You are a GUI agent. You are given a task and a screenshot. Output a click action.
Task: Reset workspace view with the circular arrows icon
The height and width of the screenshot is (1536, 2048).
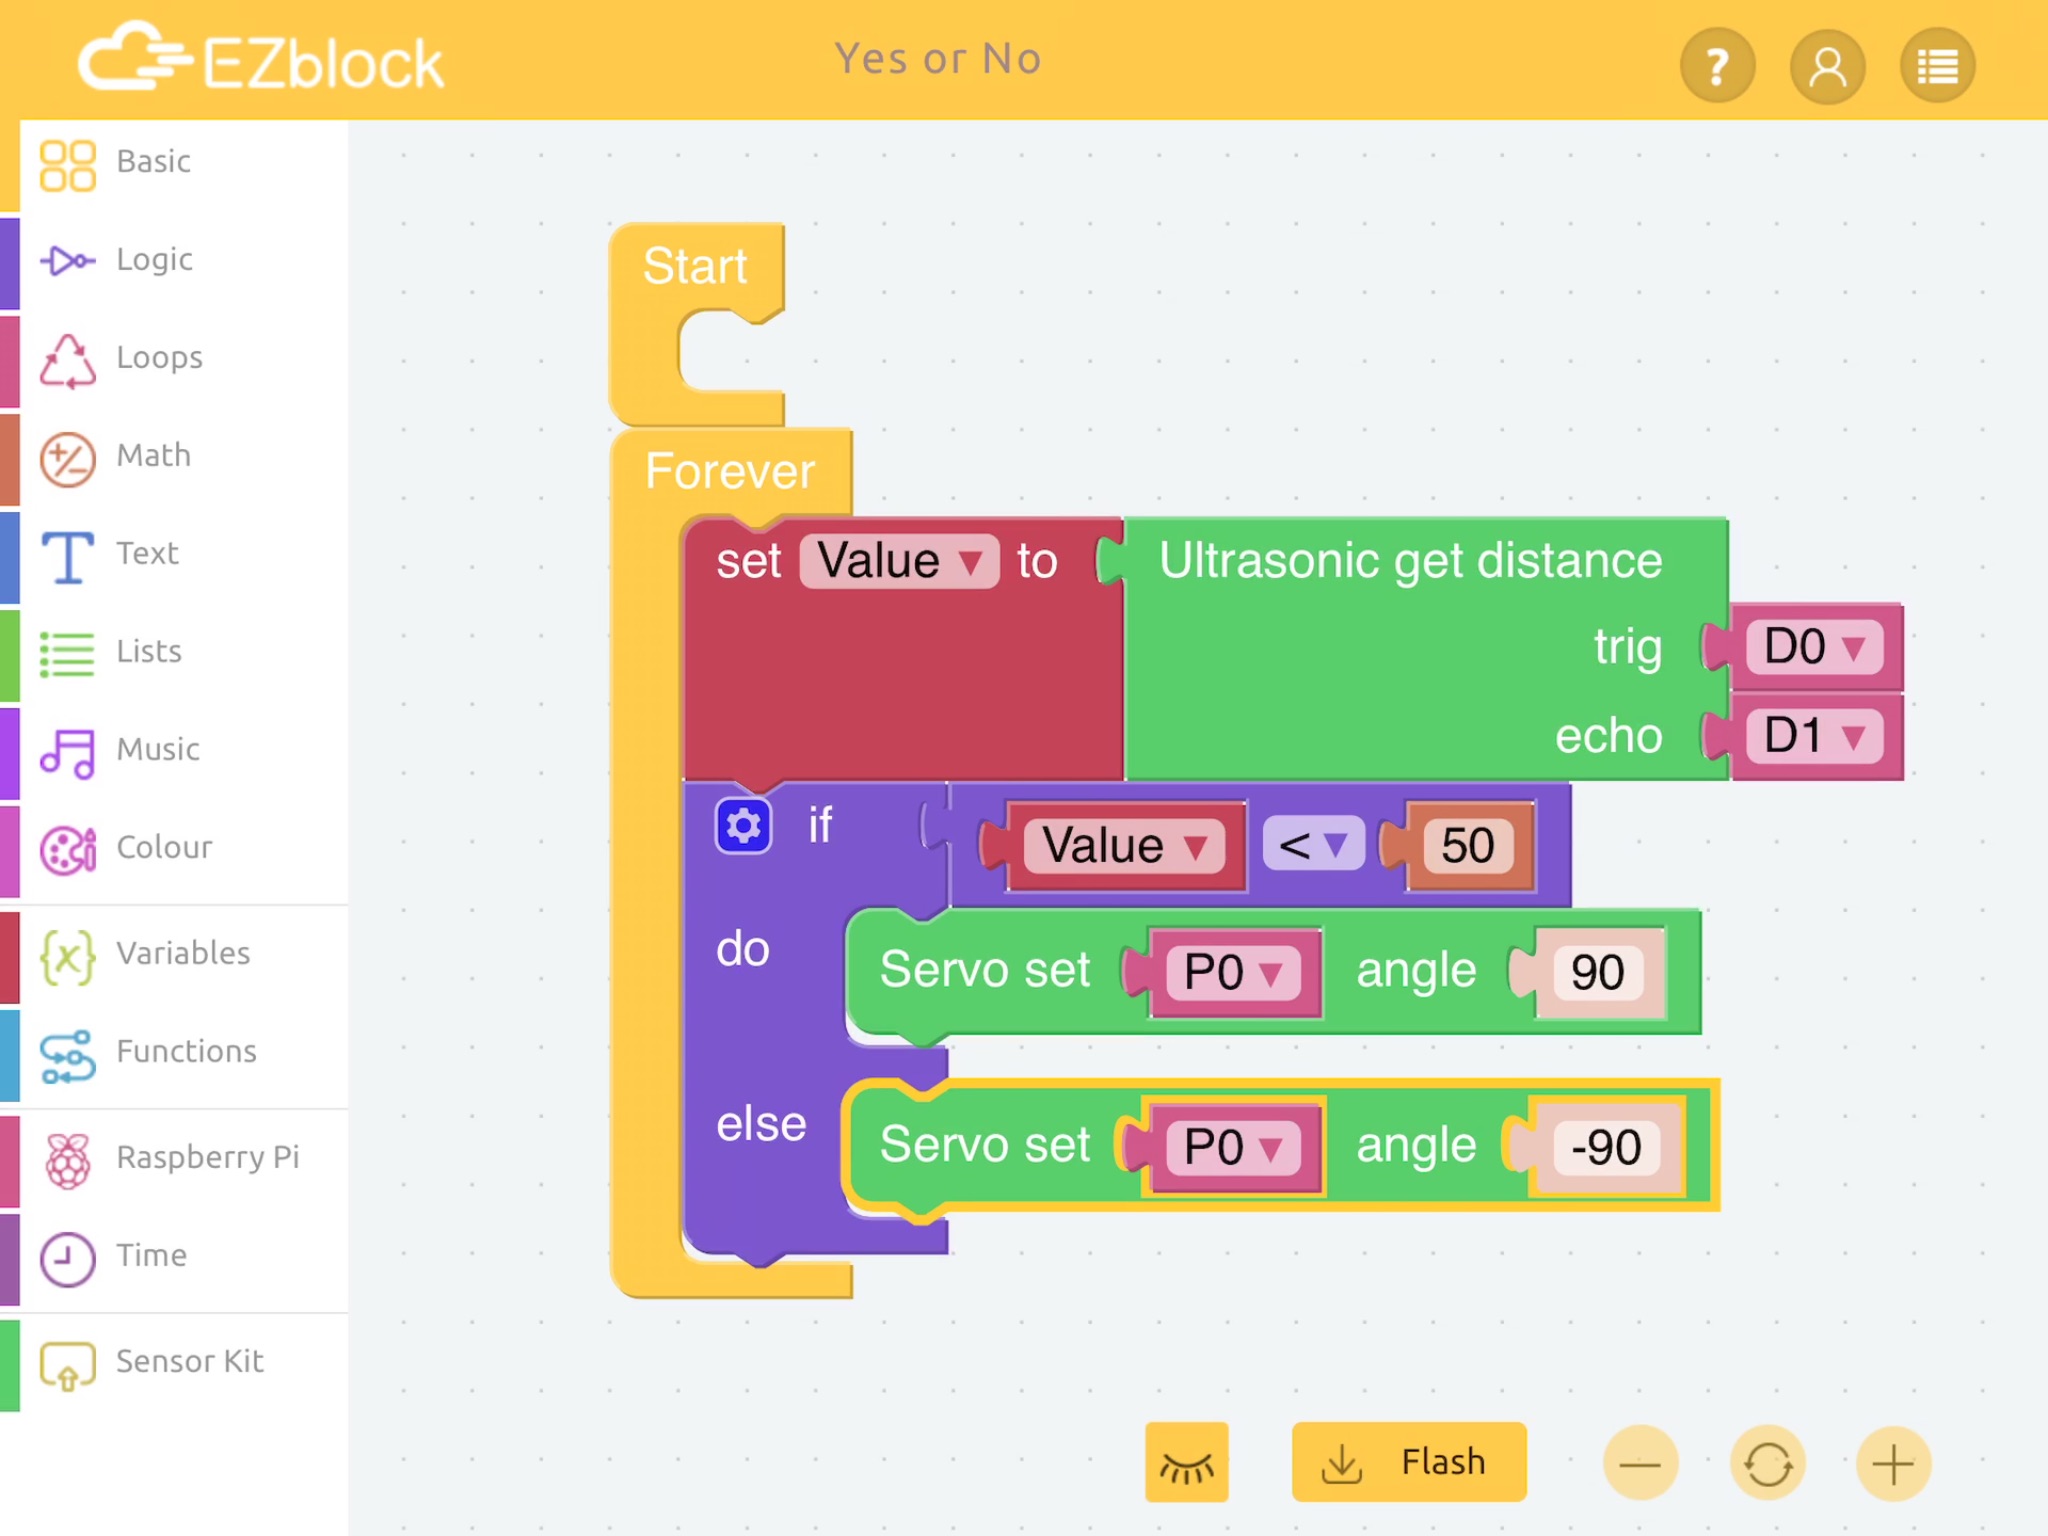click(1767, 1465)
